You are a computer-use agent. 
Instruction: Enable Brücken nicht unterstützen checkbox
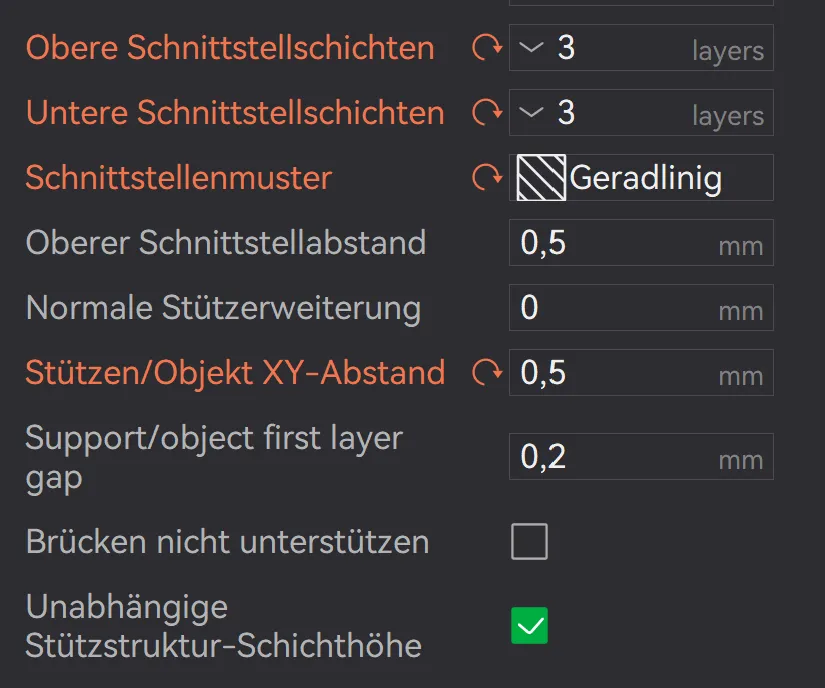529,541
